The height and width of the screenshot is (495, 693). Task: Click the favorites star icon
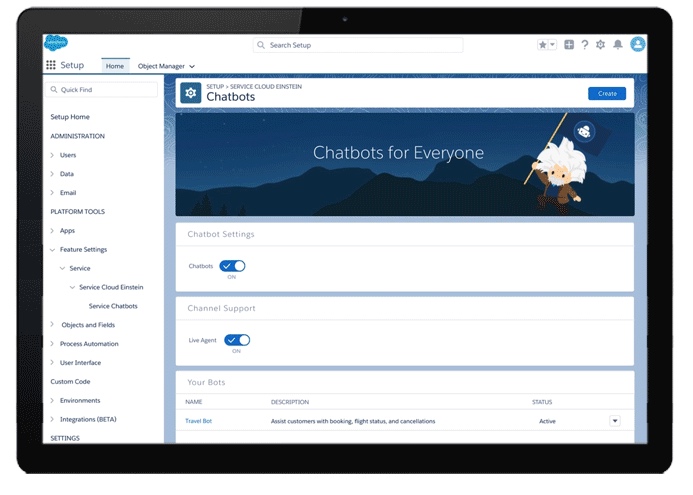tap(543, 45)
